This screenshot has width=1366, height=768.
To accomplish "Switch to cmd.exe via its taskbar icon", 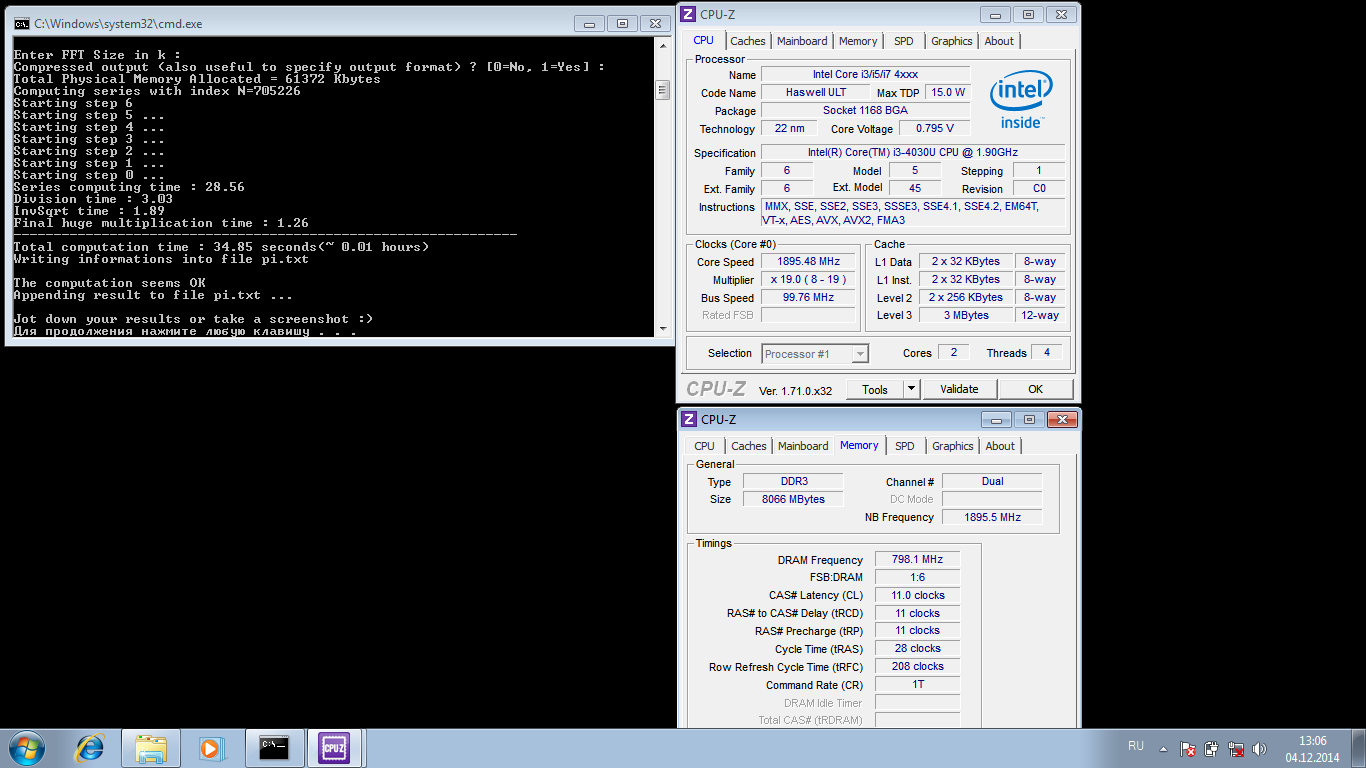I will pyautogui.click(x=274, y=747).
